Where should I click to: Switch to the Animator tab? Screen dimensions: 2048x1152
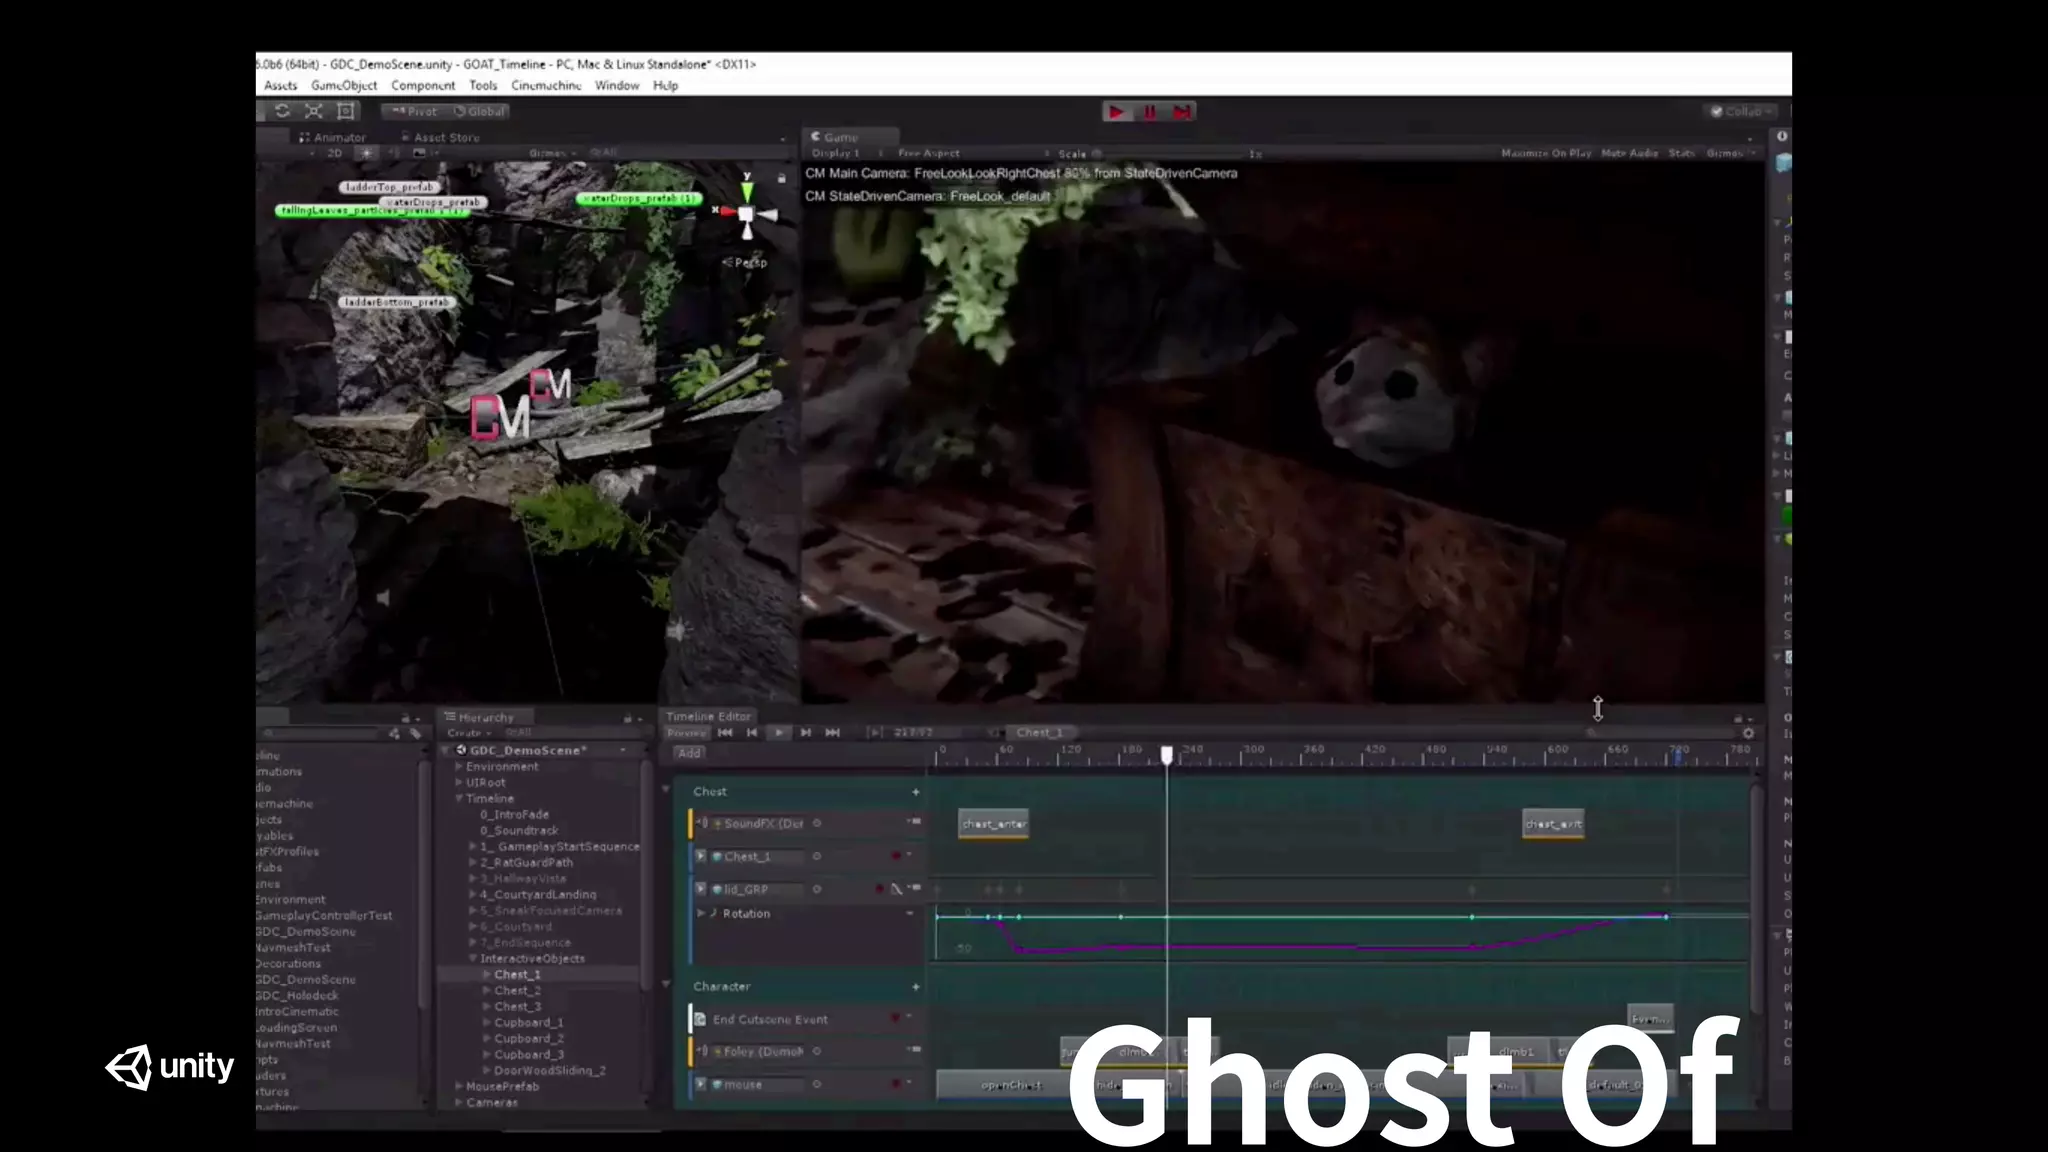(x=333, y=137)
